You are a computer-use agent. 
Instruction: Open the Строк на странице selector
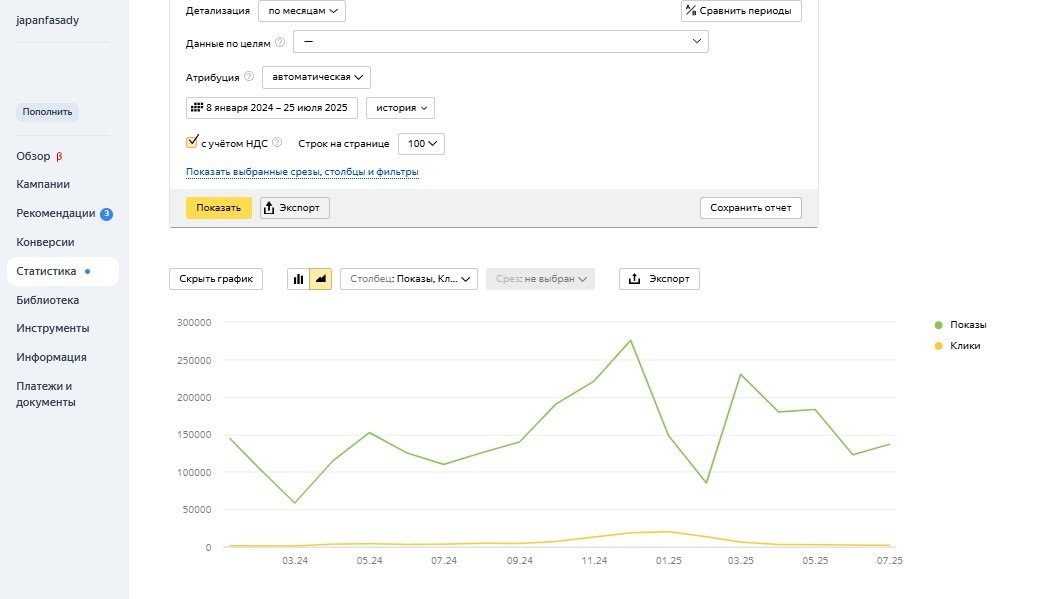pyautogui.click(x=421, y=144)
